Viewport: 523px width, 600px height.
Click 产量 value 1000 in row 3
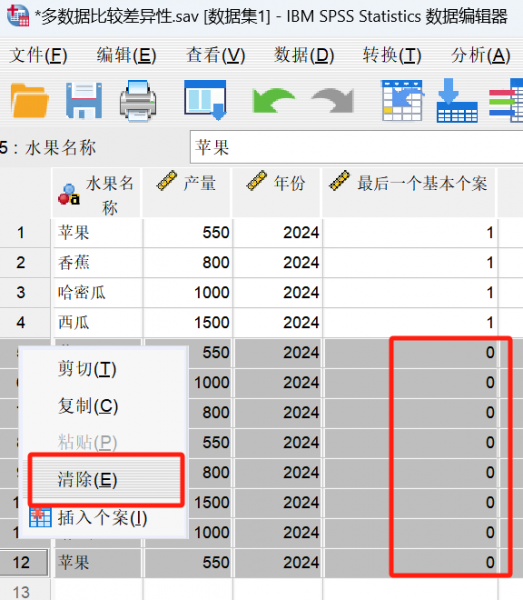188,292
